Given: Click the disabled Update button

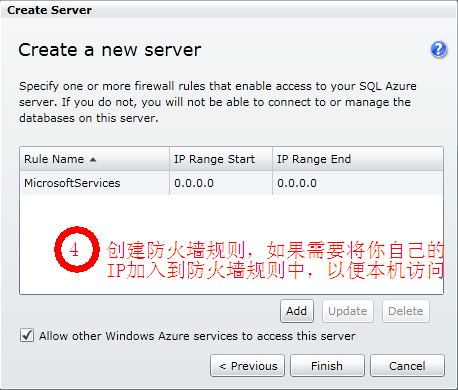Looking at the screenshot, I should pos(348,311).
